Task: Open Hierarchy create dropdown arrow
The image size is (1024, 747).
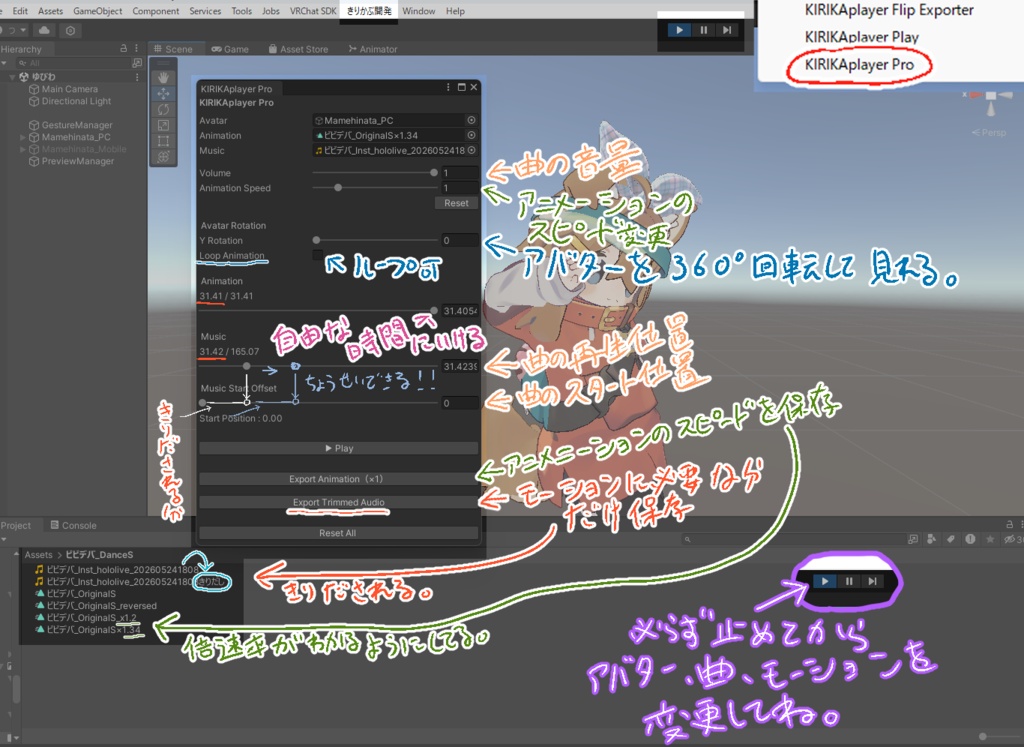Action: tap(4, 63)
